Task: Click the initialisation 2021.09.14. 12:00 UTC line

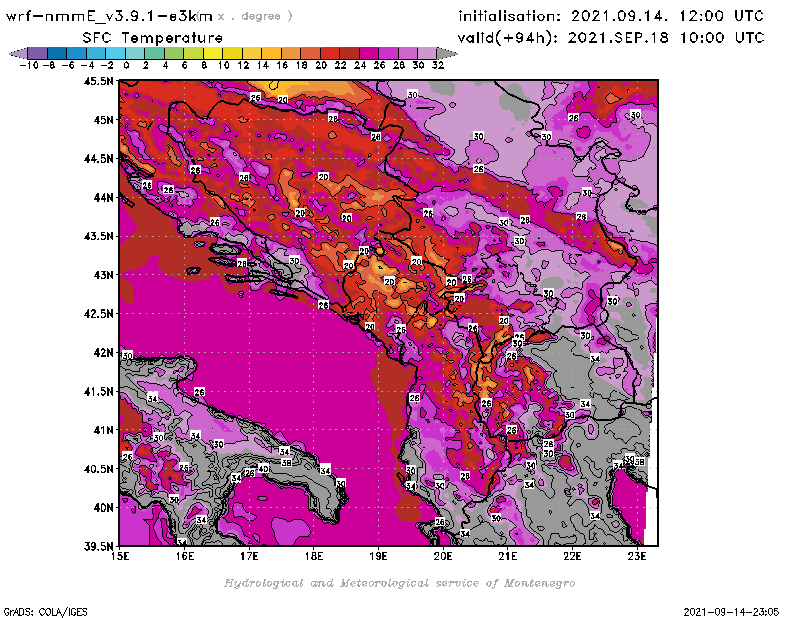Action: click(x=611, y=16)
